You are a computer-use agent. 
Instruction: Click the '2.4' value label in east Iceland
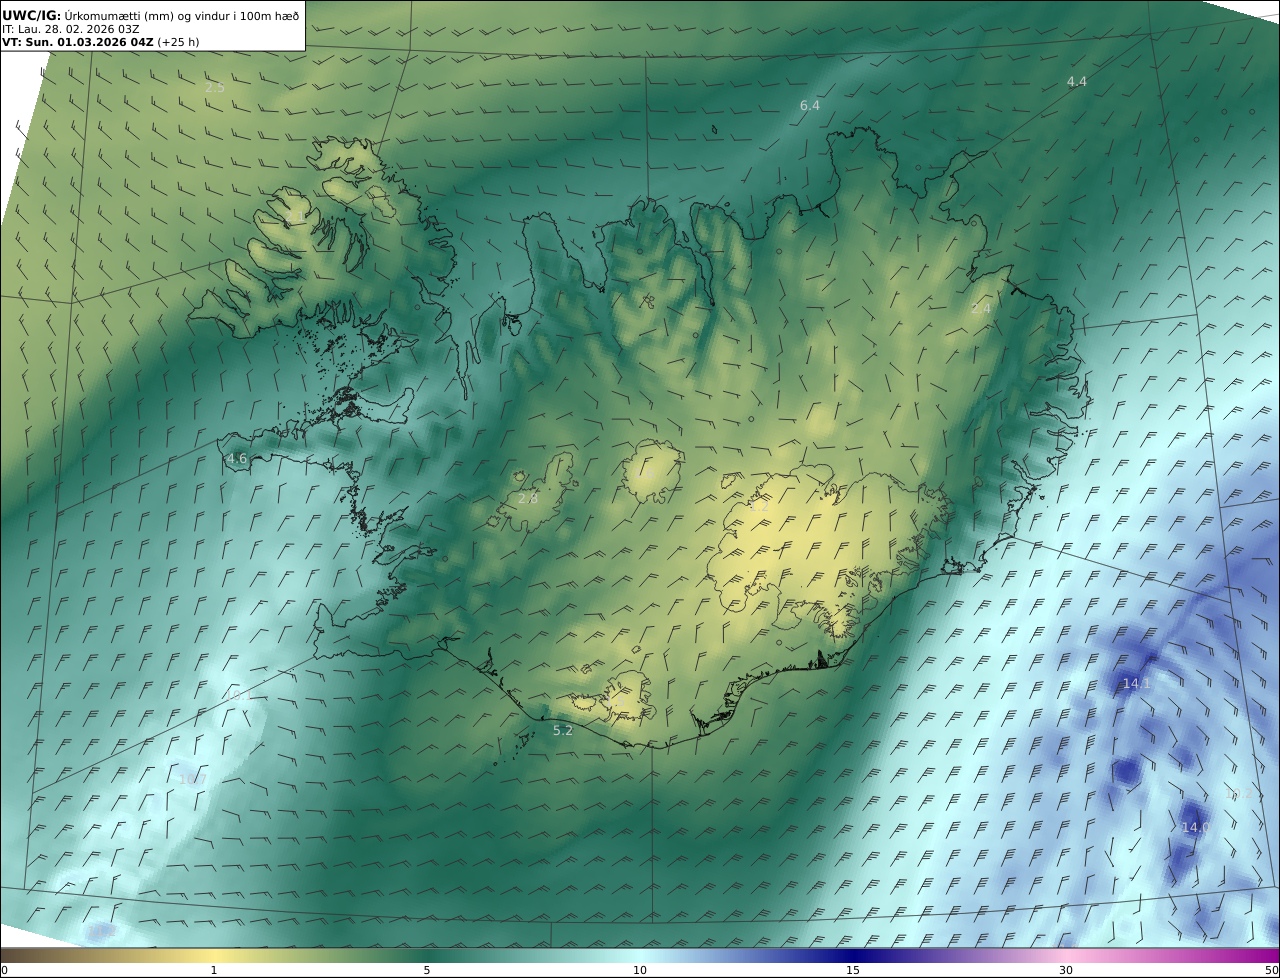click(x=980, y=309)
